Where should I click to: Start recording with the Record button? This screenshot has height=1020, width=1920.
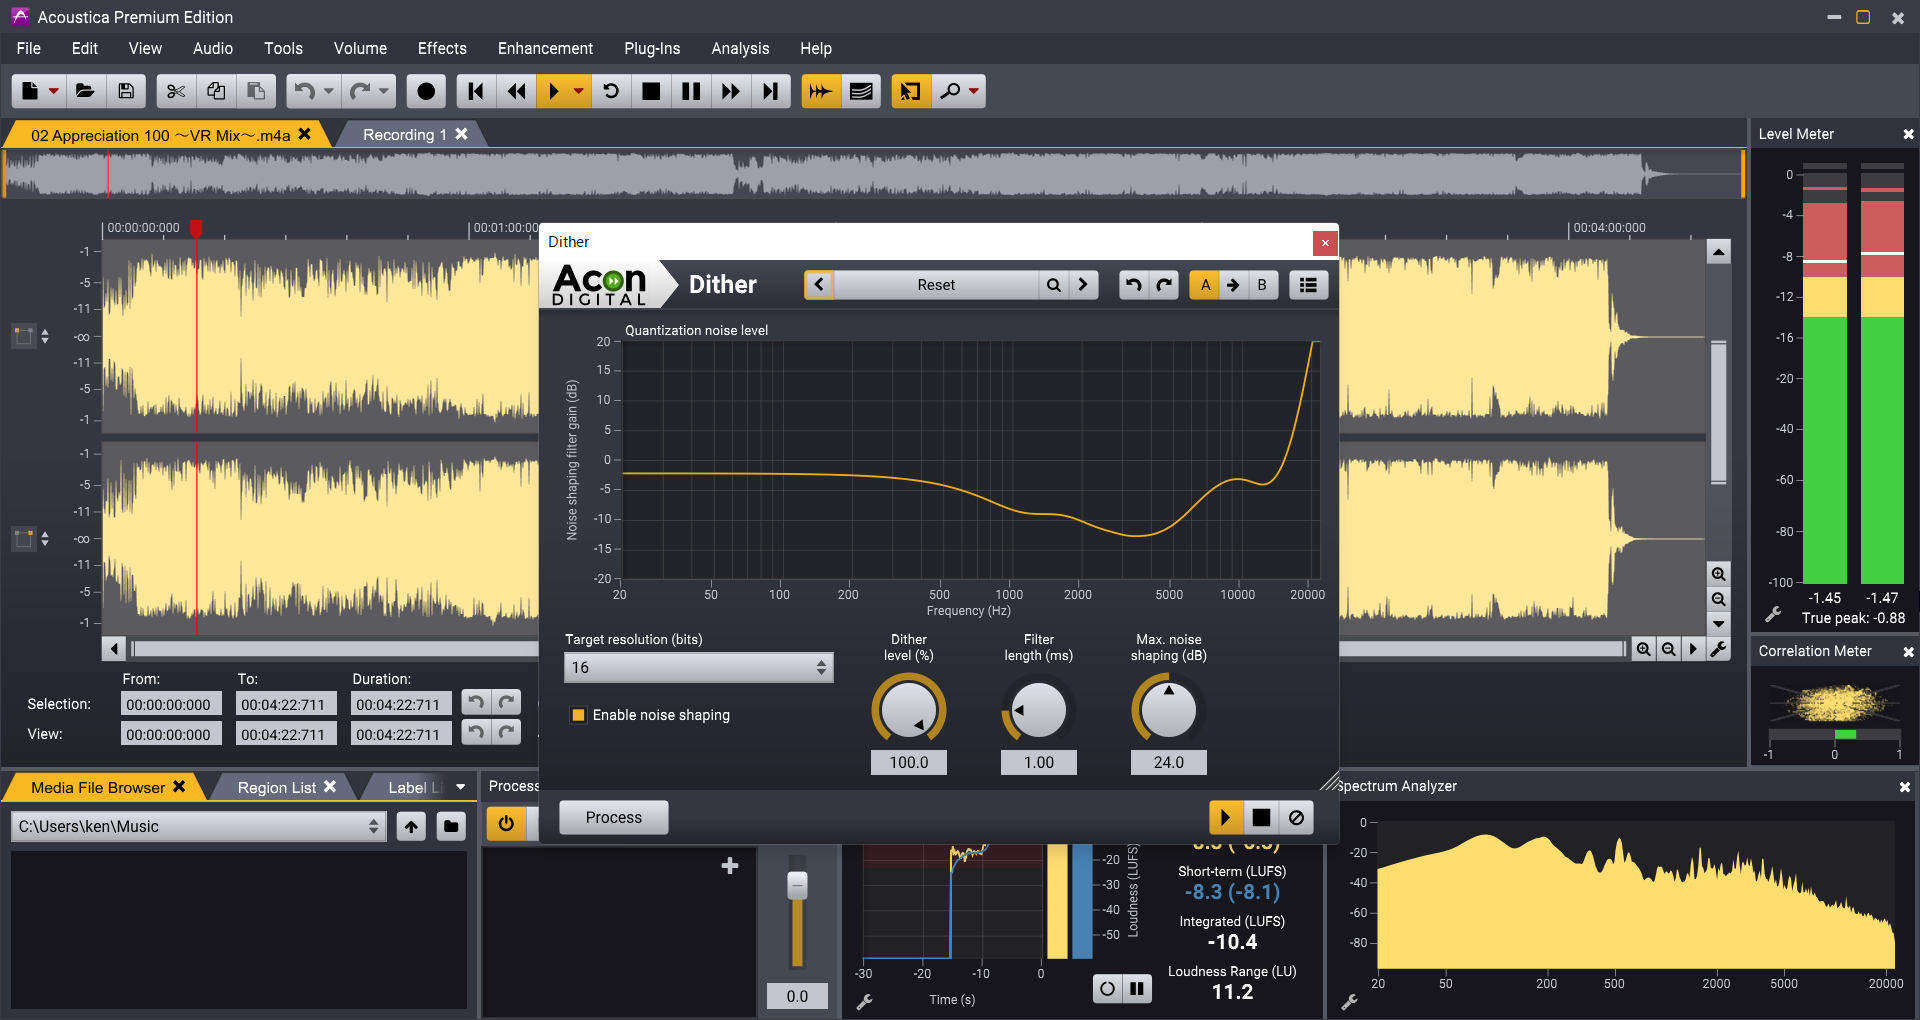[426, 91]
